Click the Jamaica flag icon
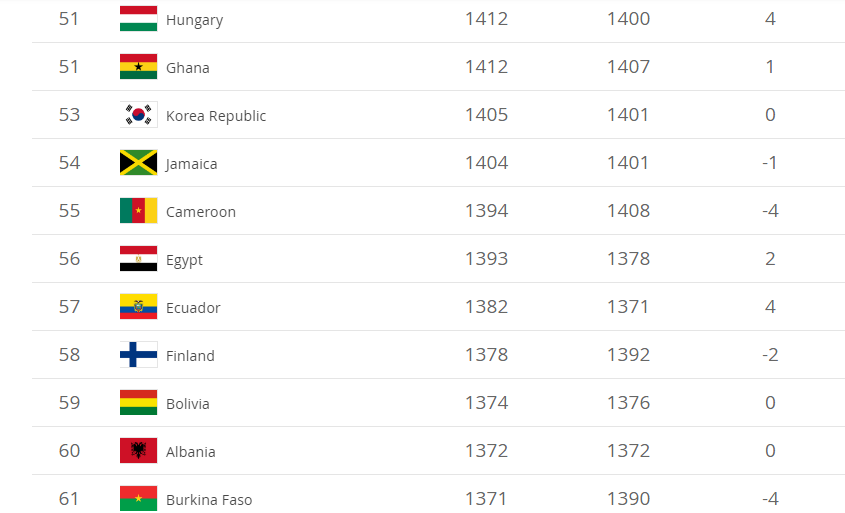Viewport: 845px width, 513px height. [138, 163]
